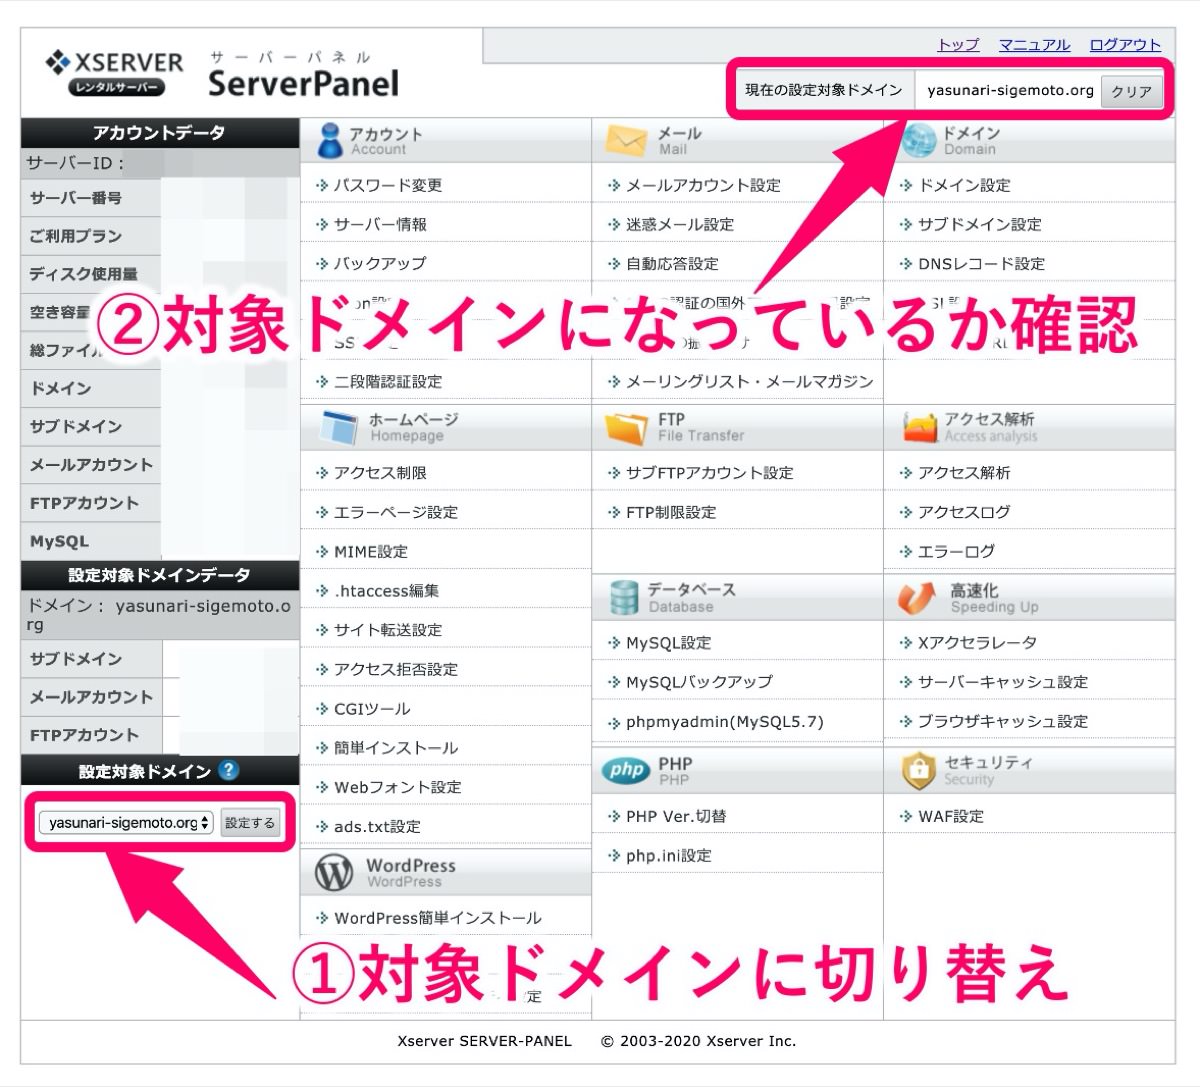
Task: Open サブドメイン設定
Action: [980, 224]
